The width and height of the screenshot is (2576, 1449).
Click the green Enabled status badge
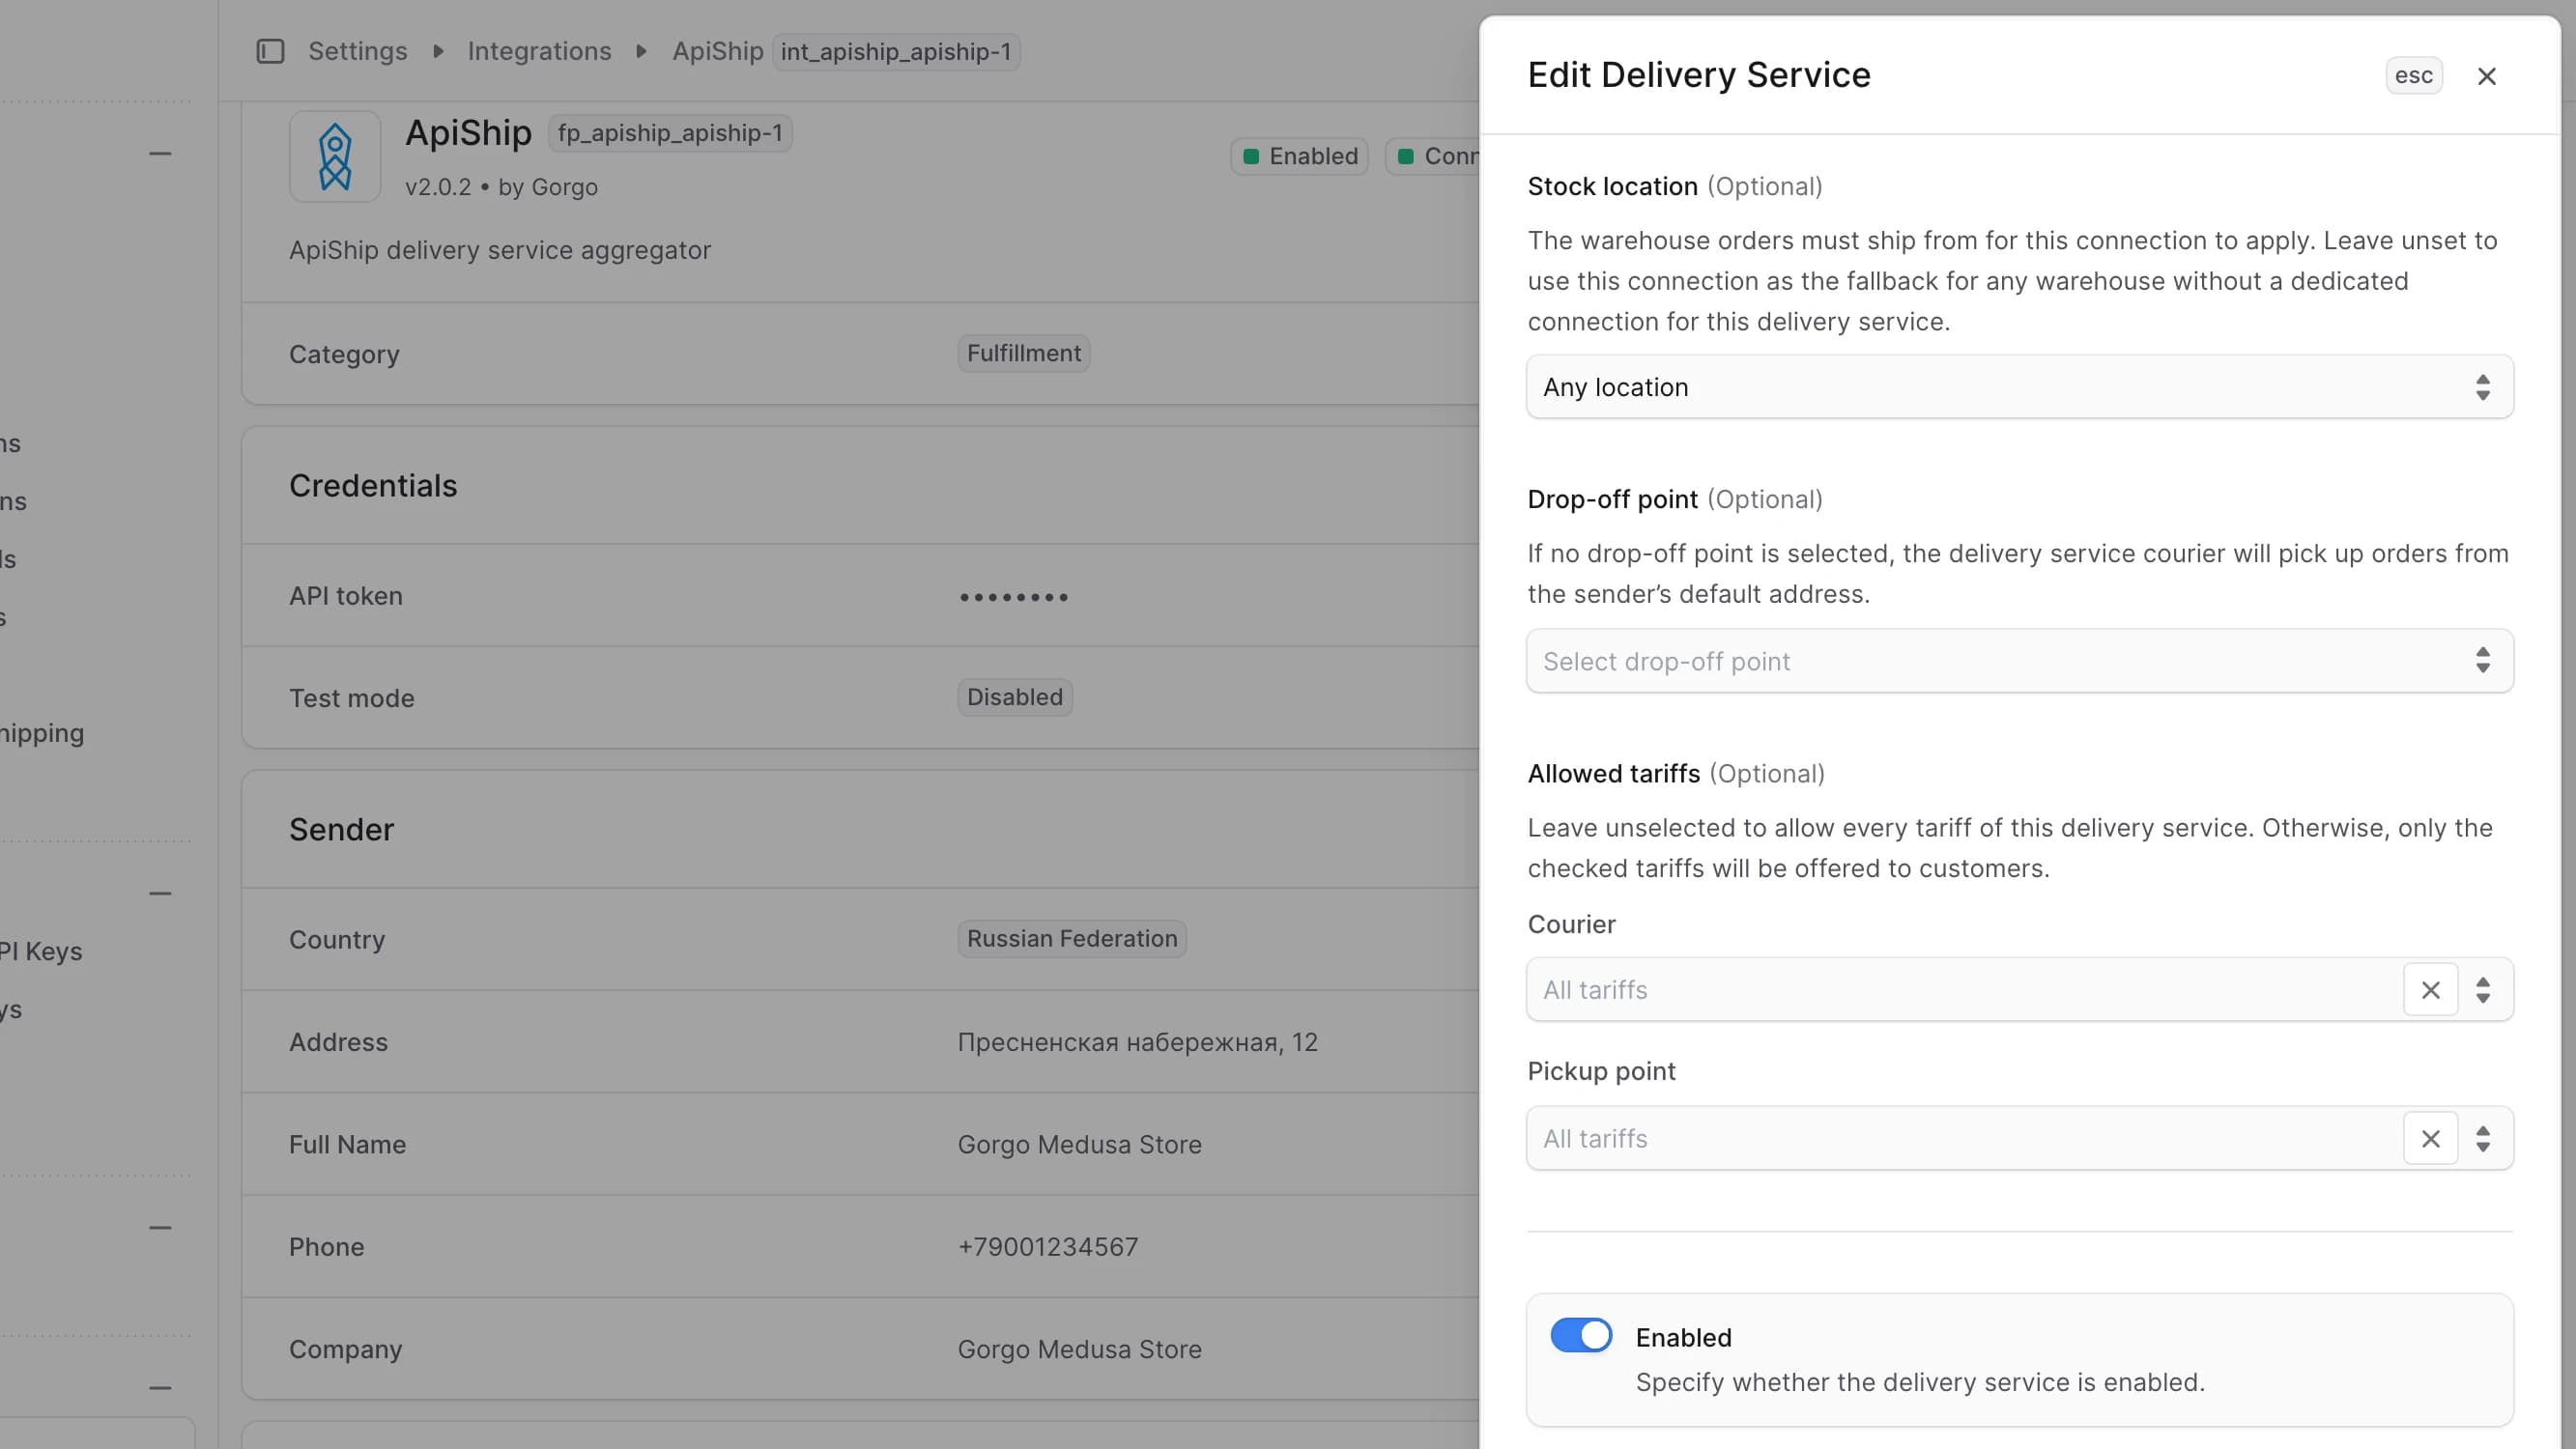click(x=1299, y=156)
